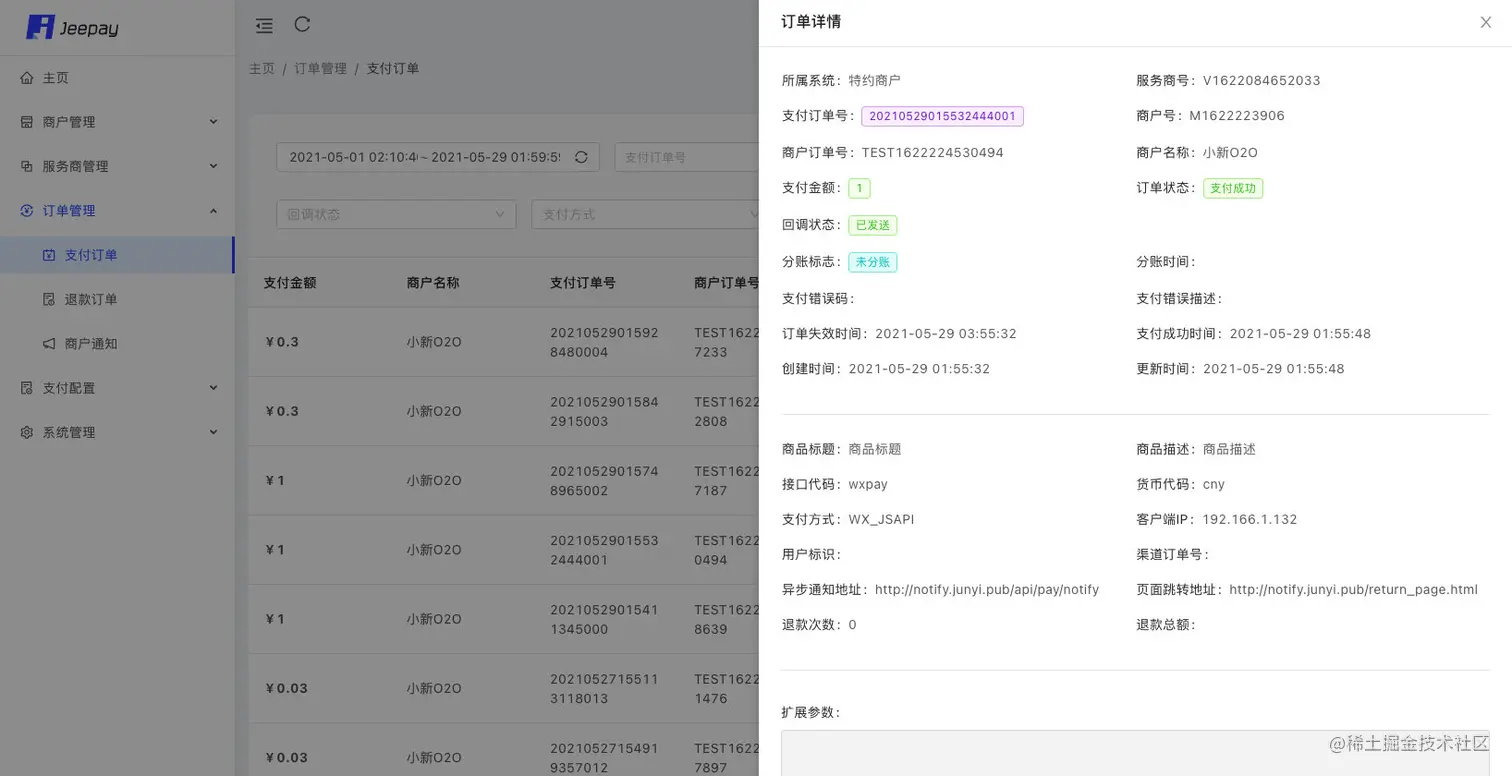Click order number 20210529015411345000 in table

[604, 619]
